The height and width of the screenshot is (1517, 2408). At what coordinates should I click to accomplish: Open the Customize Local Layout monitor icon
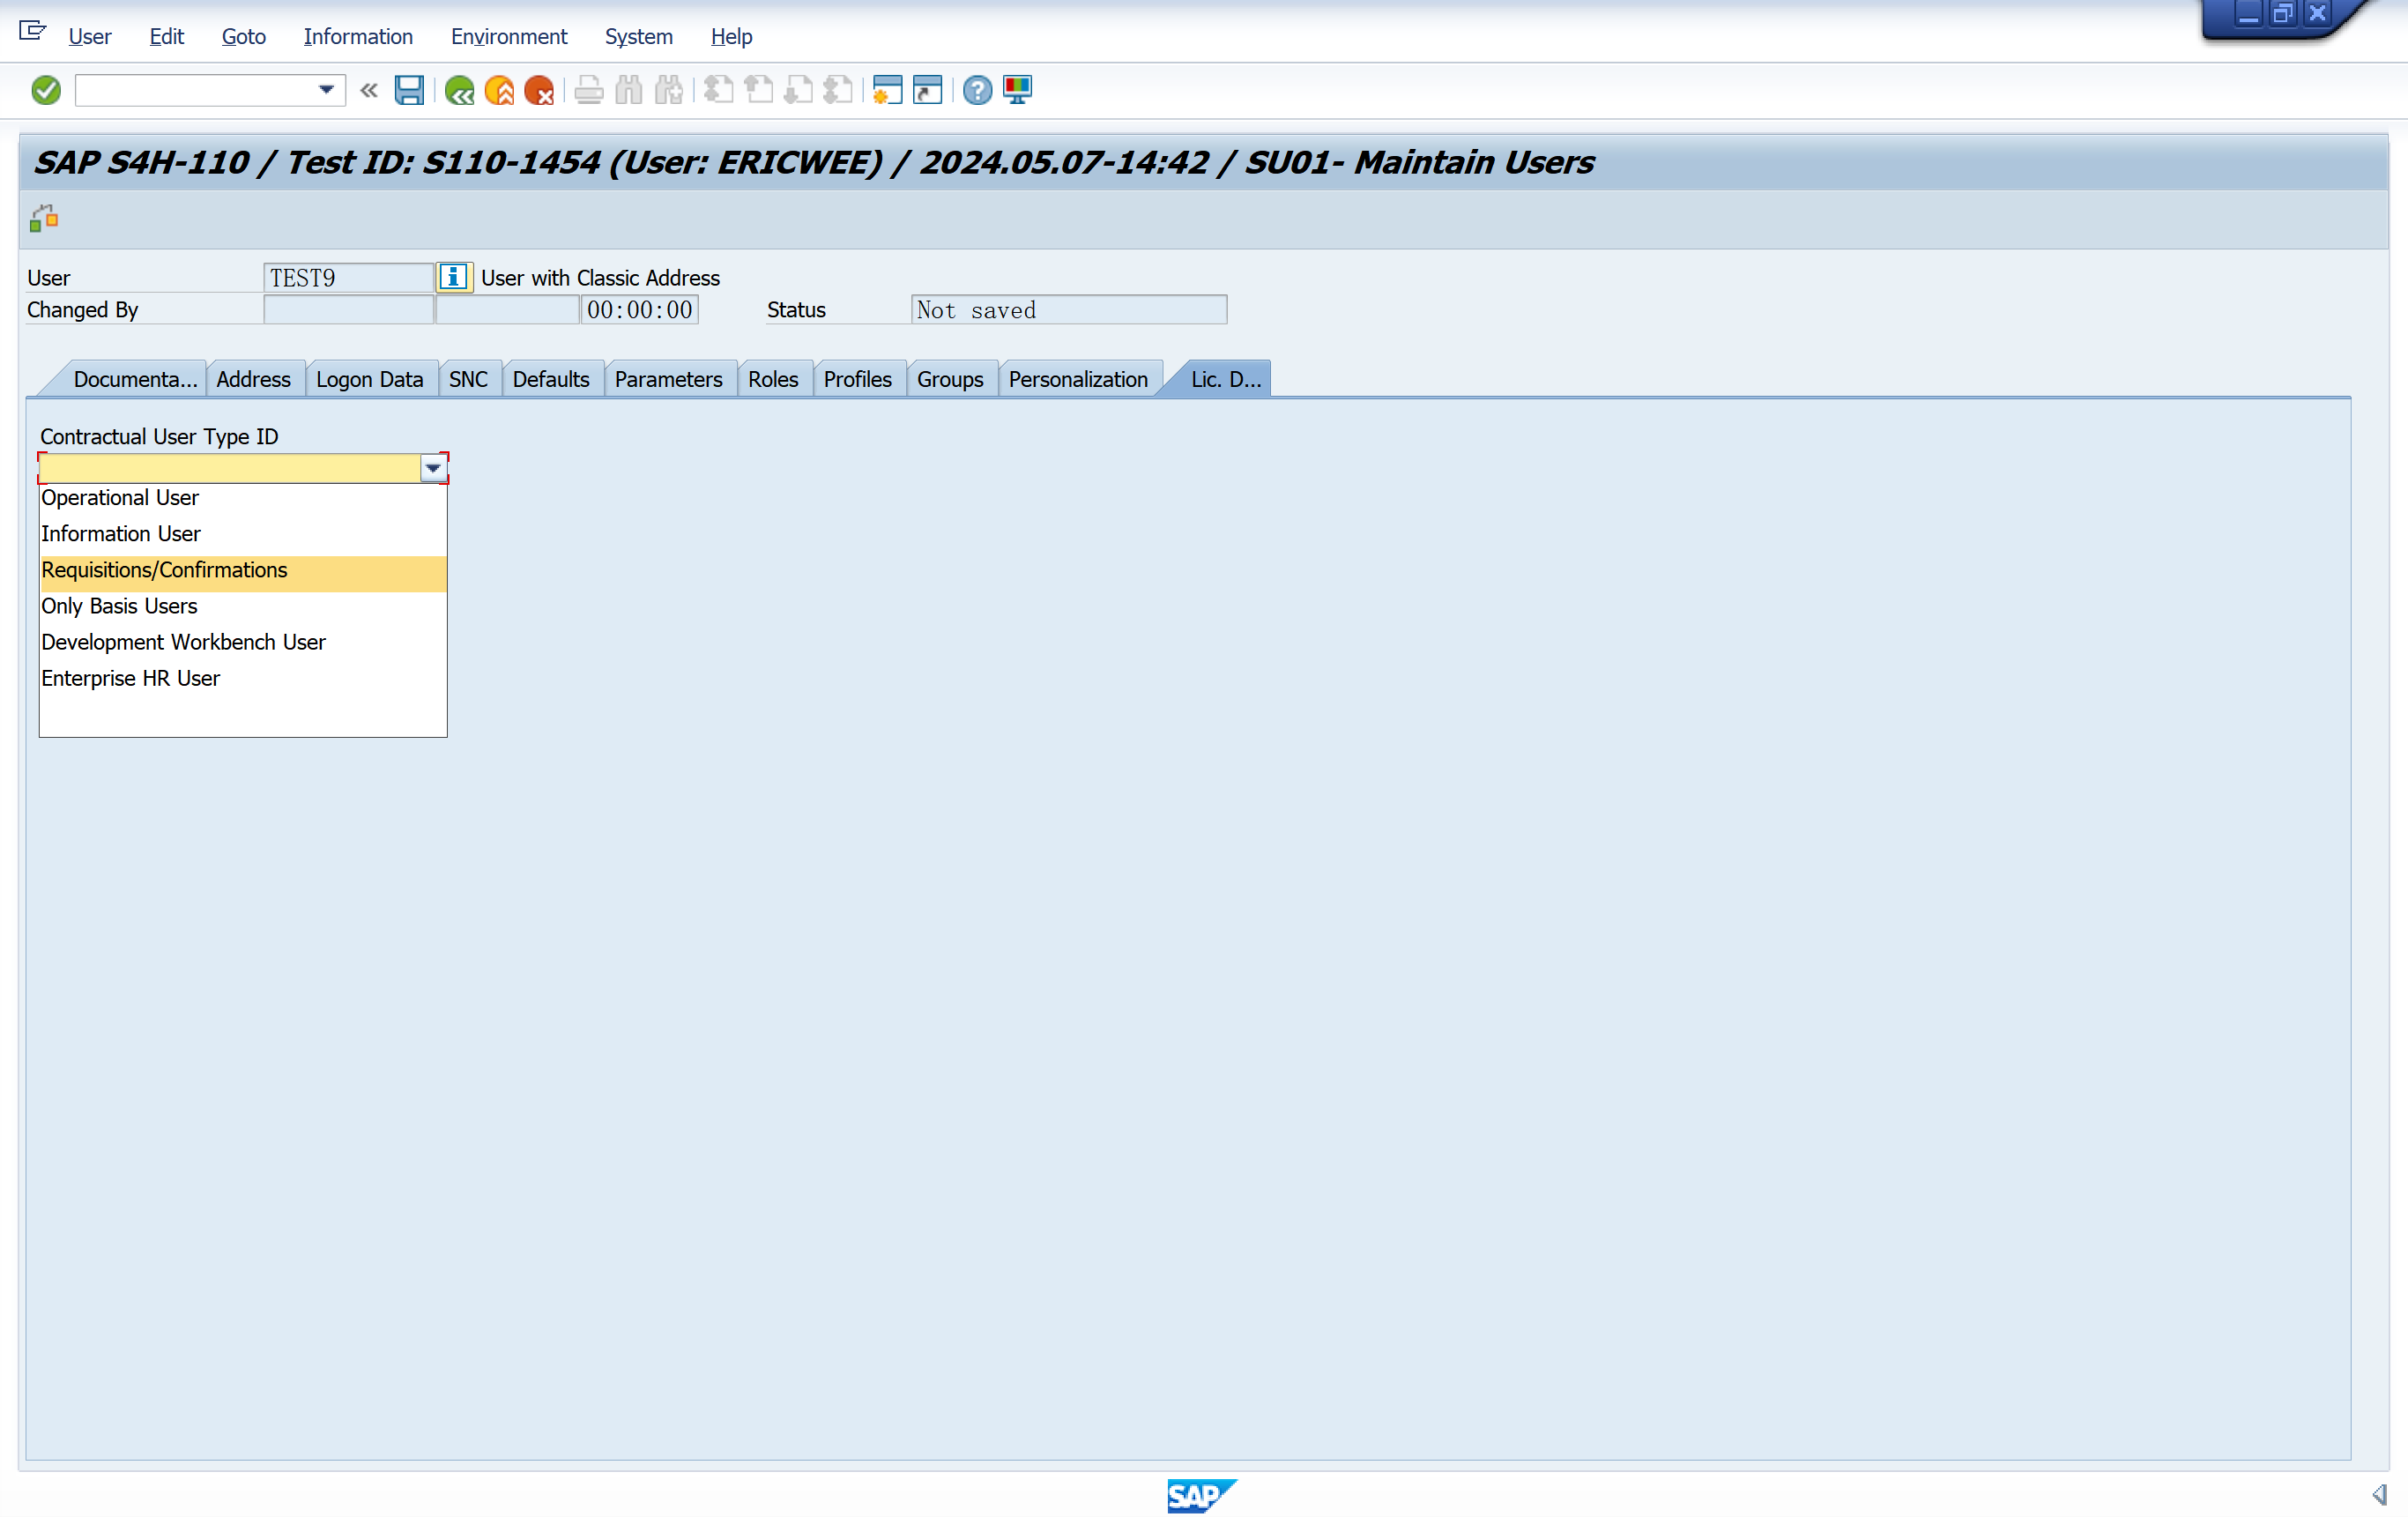coord(1017,90)
